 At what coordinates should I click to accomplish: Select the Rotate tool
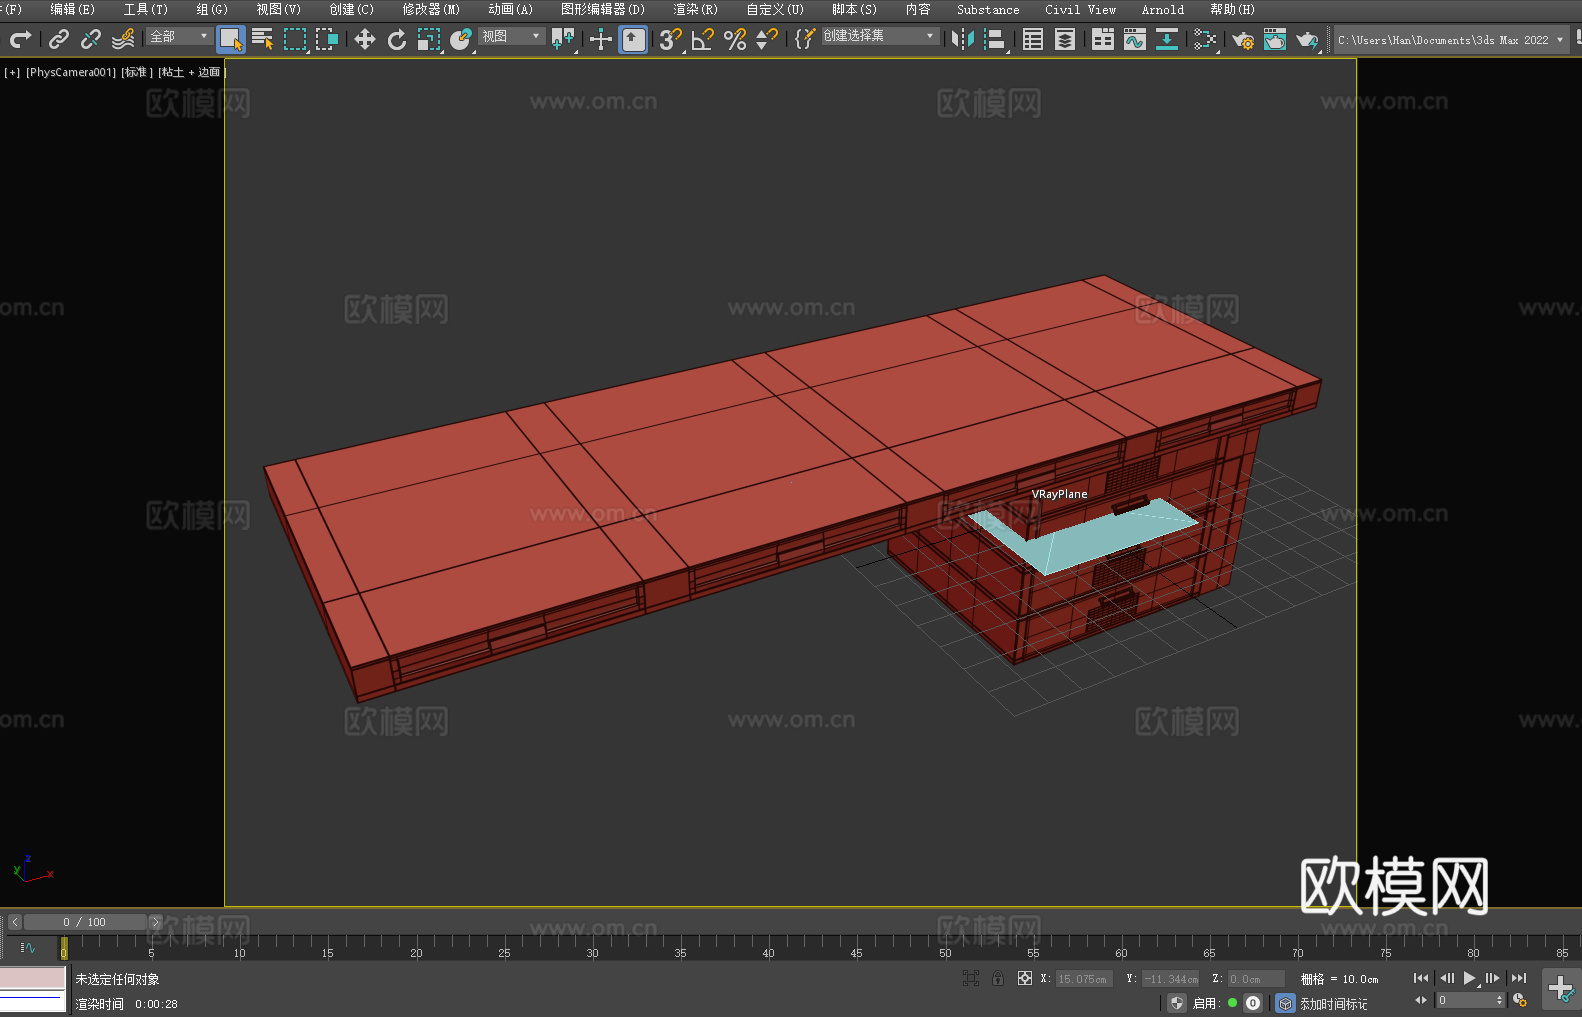pyautogui.click(x=397, y=39)
